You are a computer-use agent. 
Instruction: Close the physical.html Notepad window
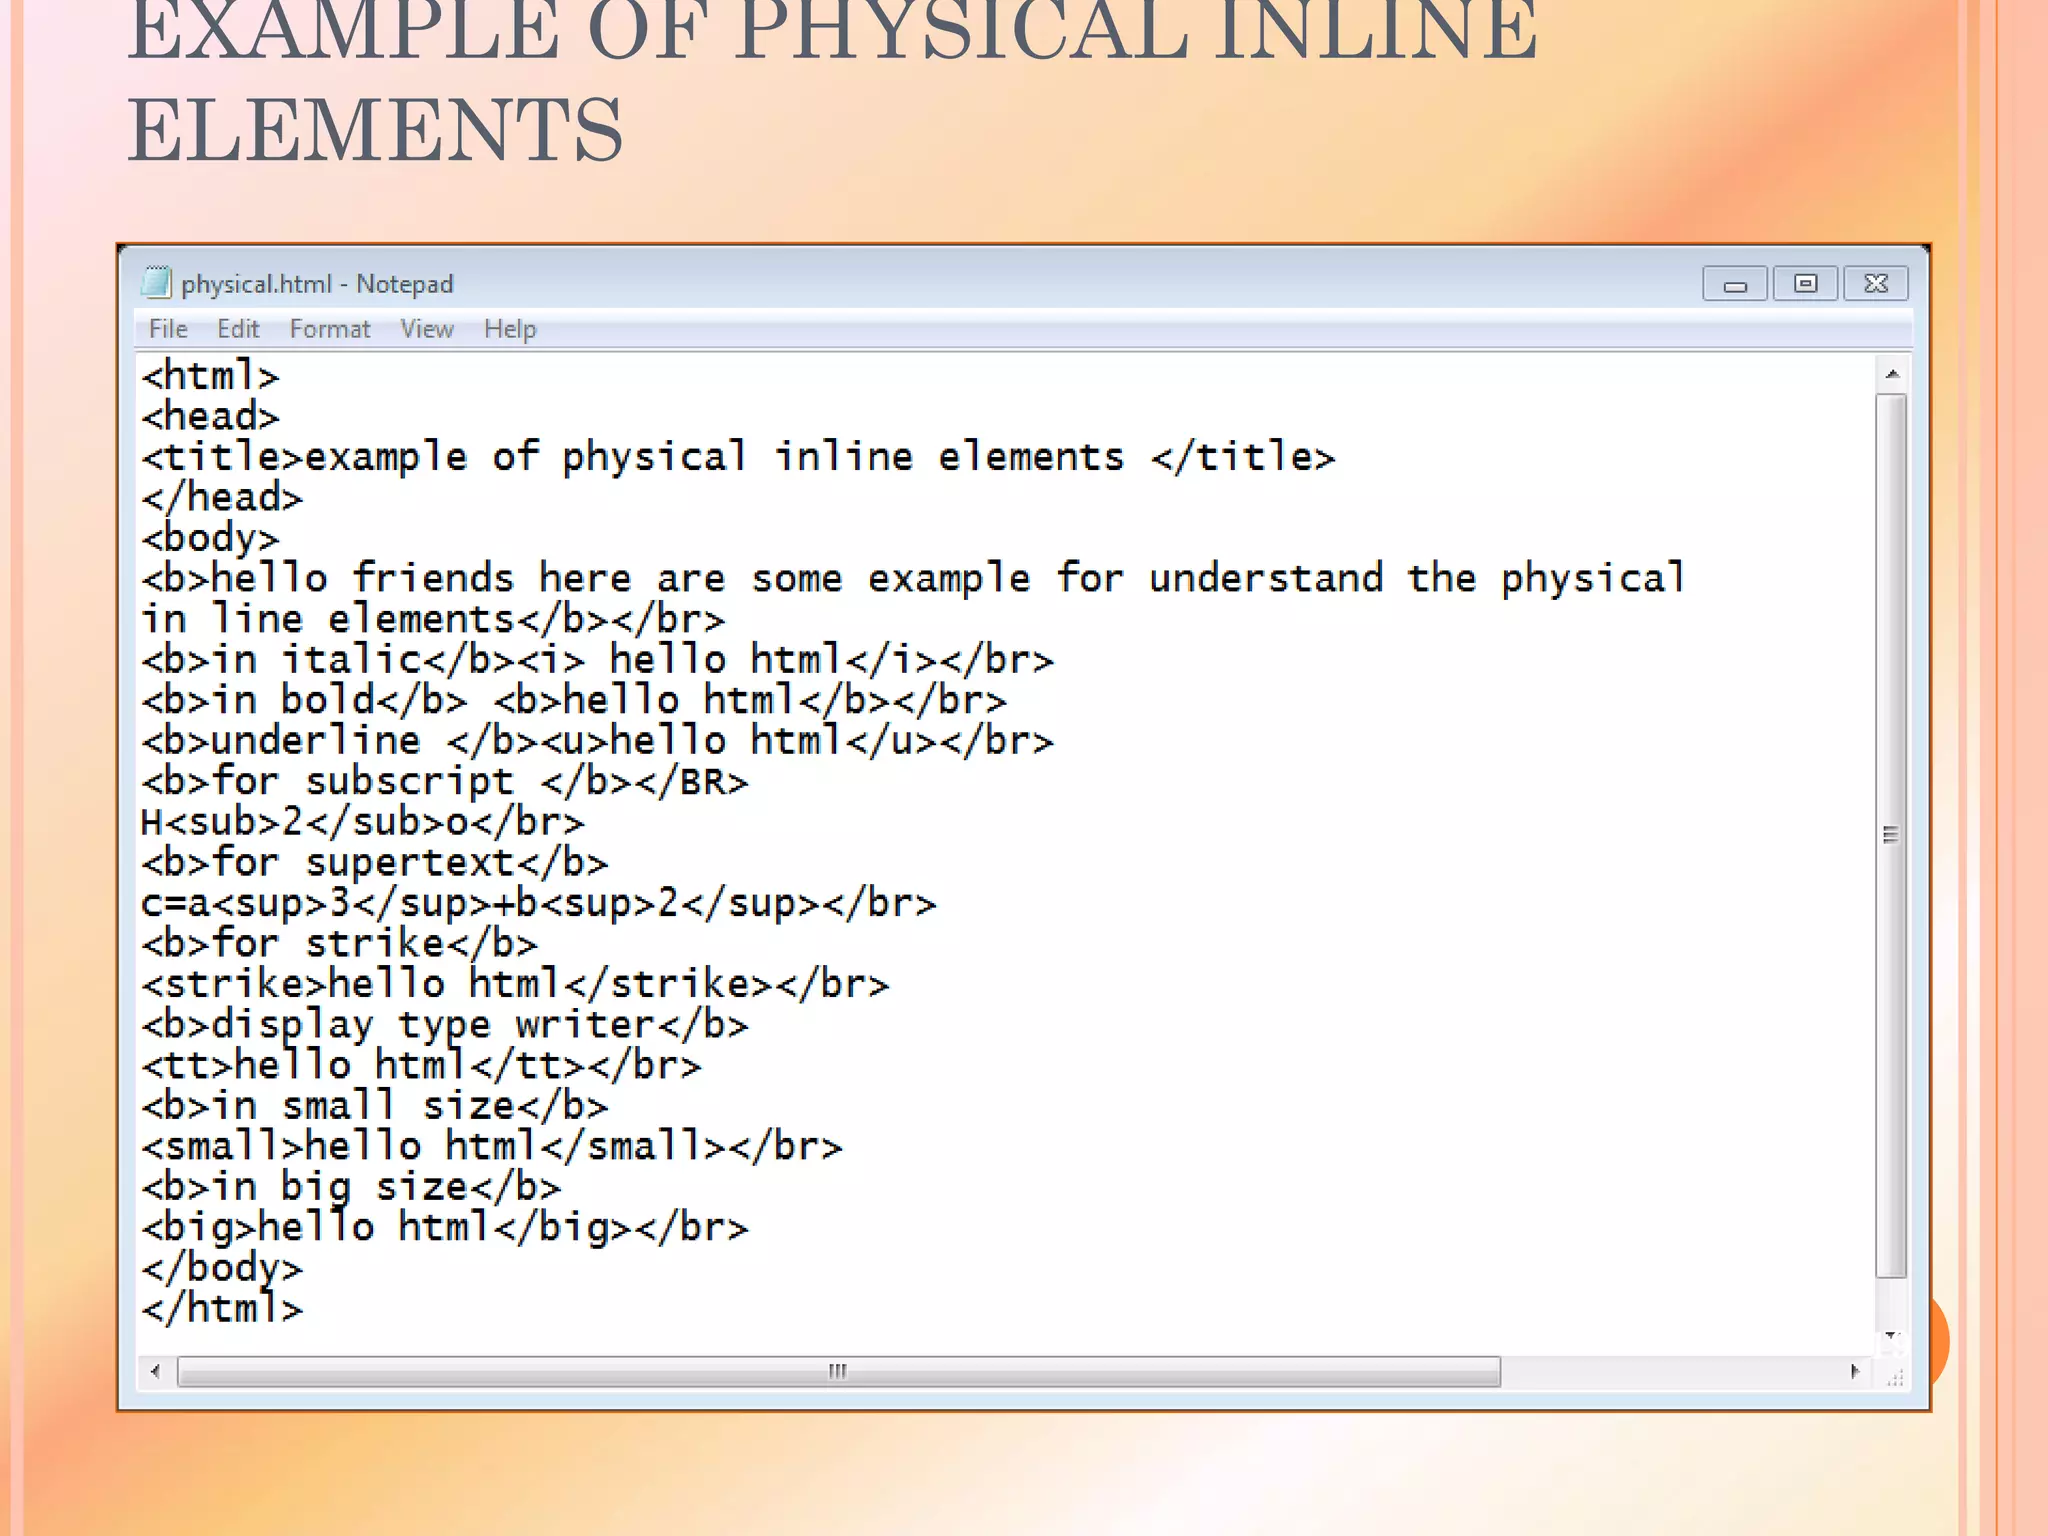pos(1876,284)
